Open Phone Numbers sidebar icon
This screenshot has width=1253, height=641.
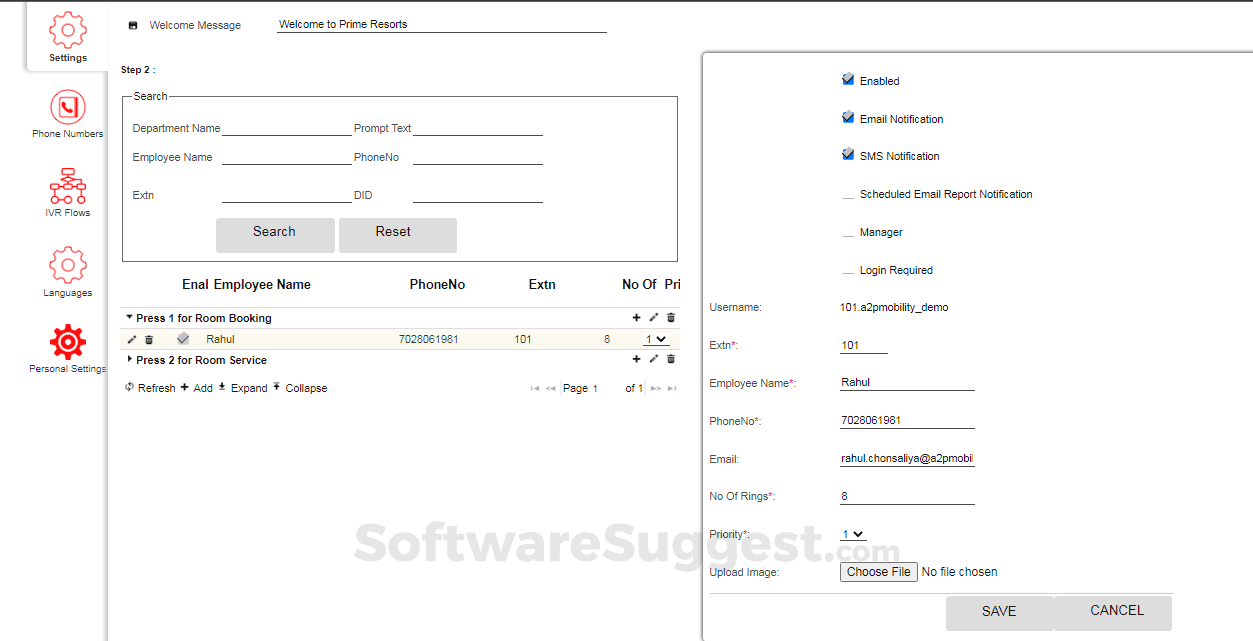pyautogui.click(x=67, y=108)
